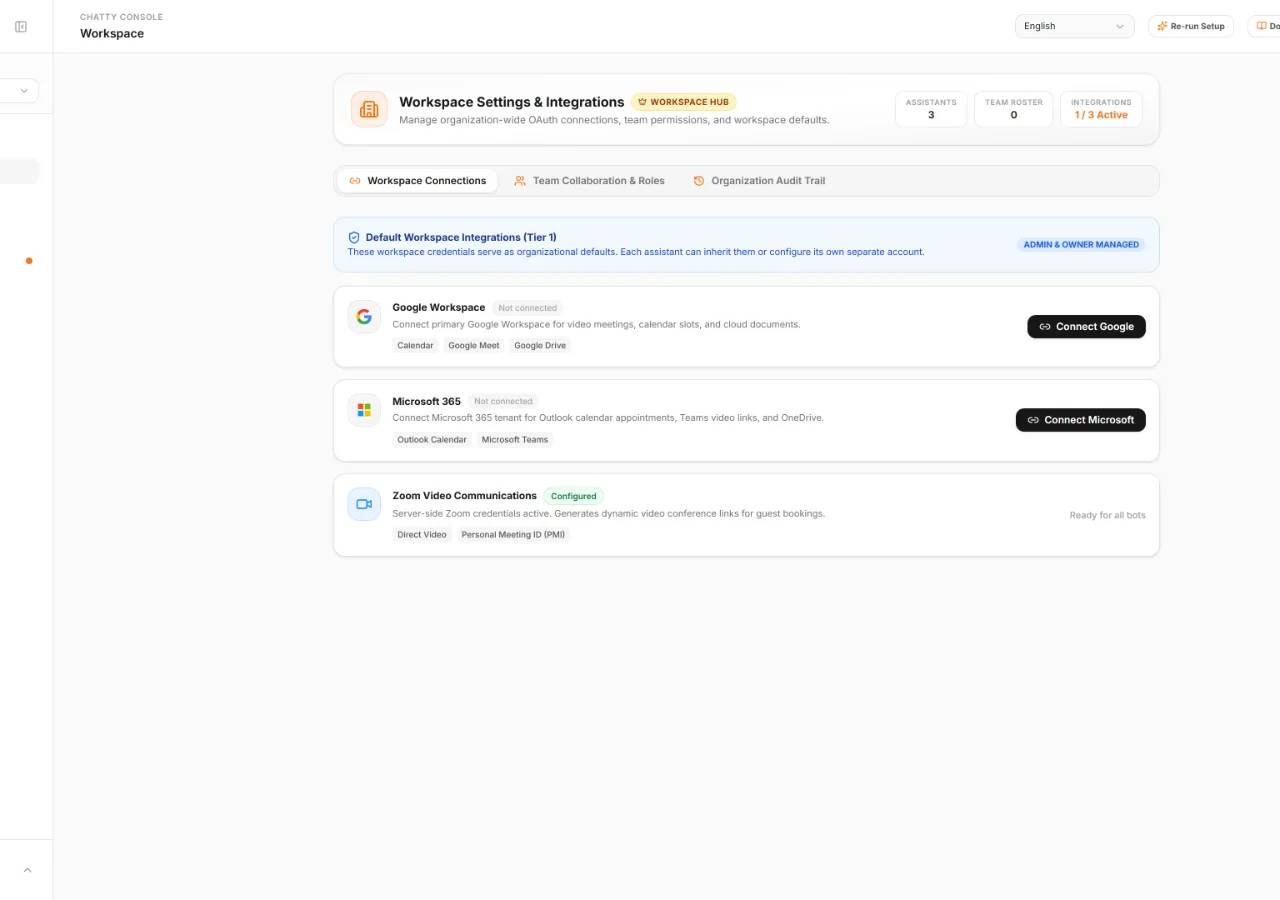This screenshot has height=900, width=1280.
Task: Click the Re-run Setup button
Action: (1191, 26)
